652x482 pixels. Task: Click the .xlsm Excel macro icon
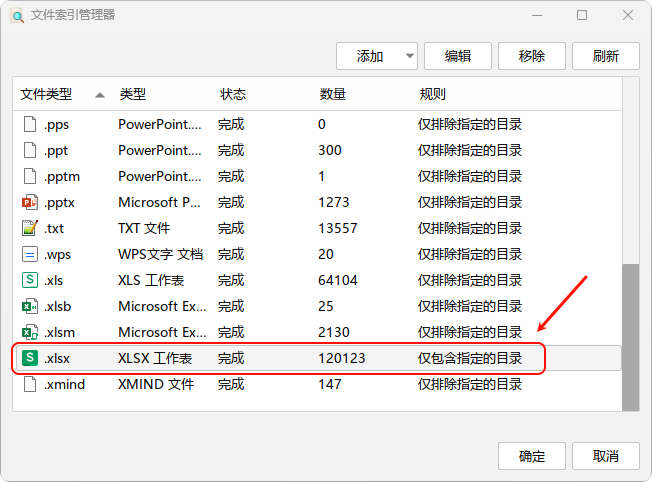click(x=29, y=332)
